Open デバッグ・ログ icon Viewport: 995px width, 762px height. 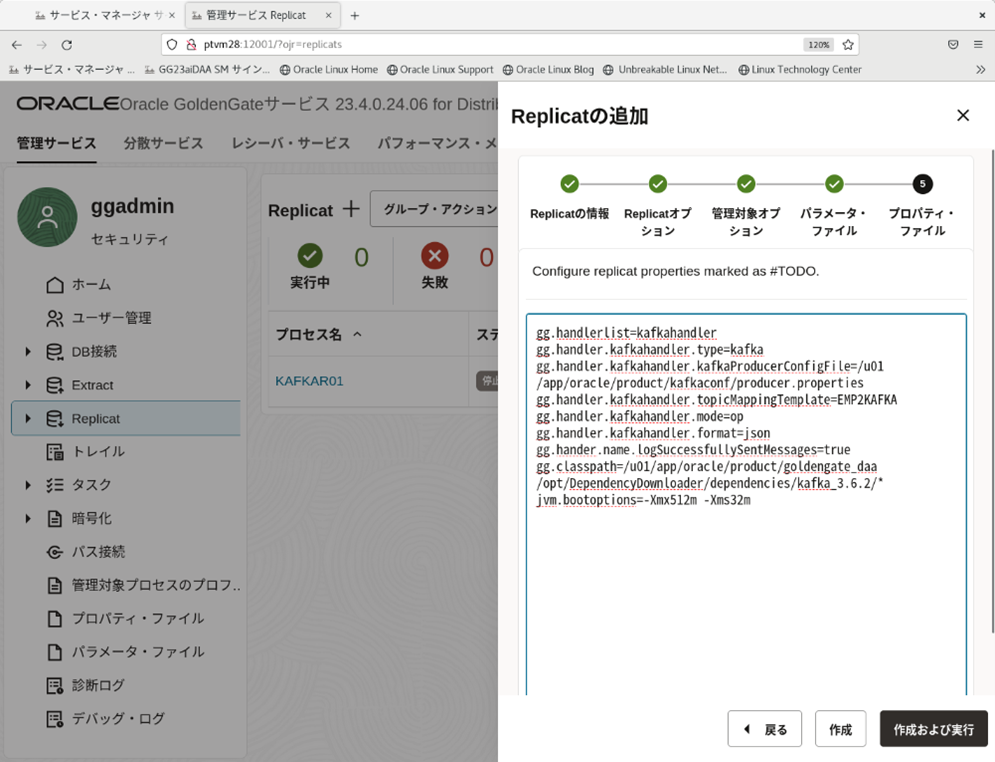(x=55, y=719)
